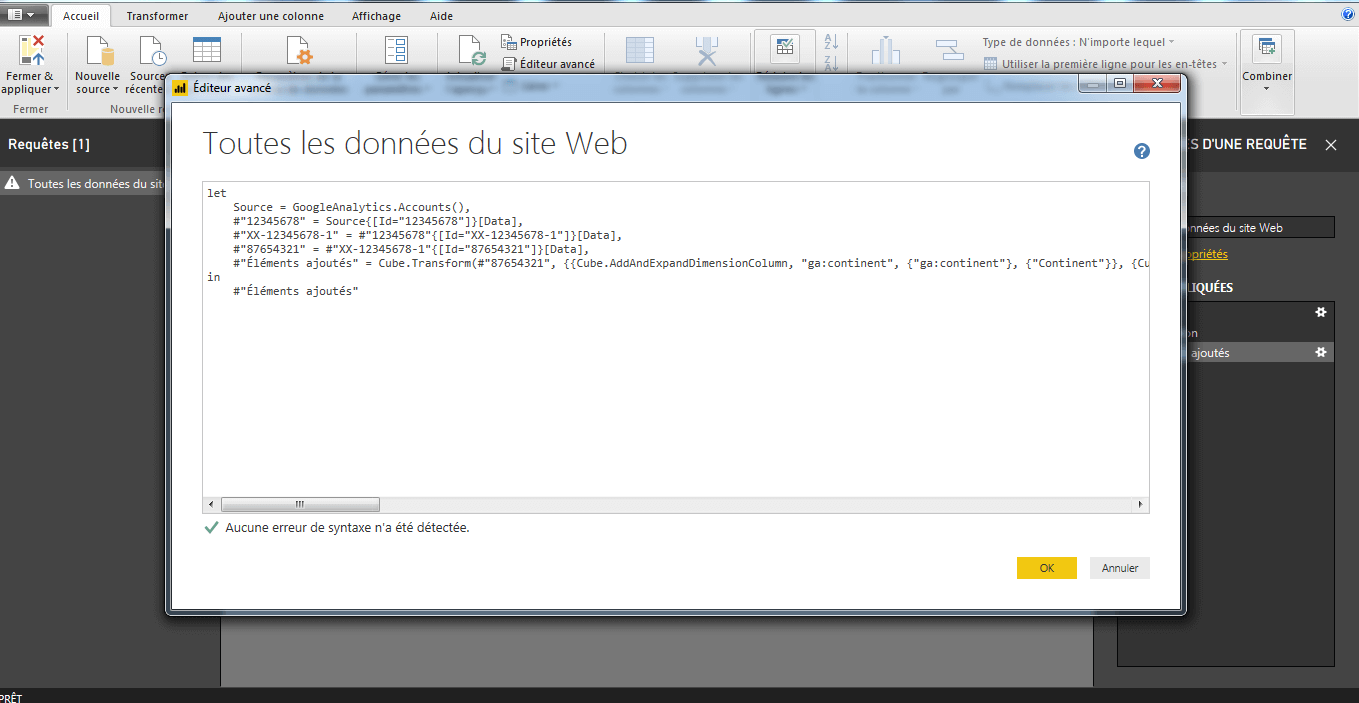Click the Power BI icon in dialog title
The height and width of the screenshot is (703, 1359).
click(180, 87)
